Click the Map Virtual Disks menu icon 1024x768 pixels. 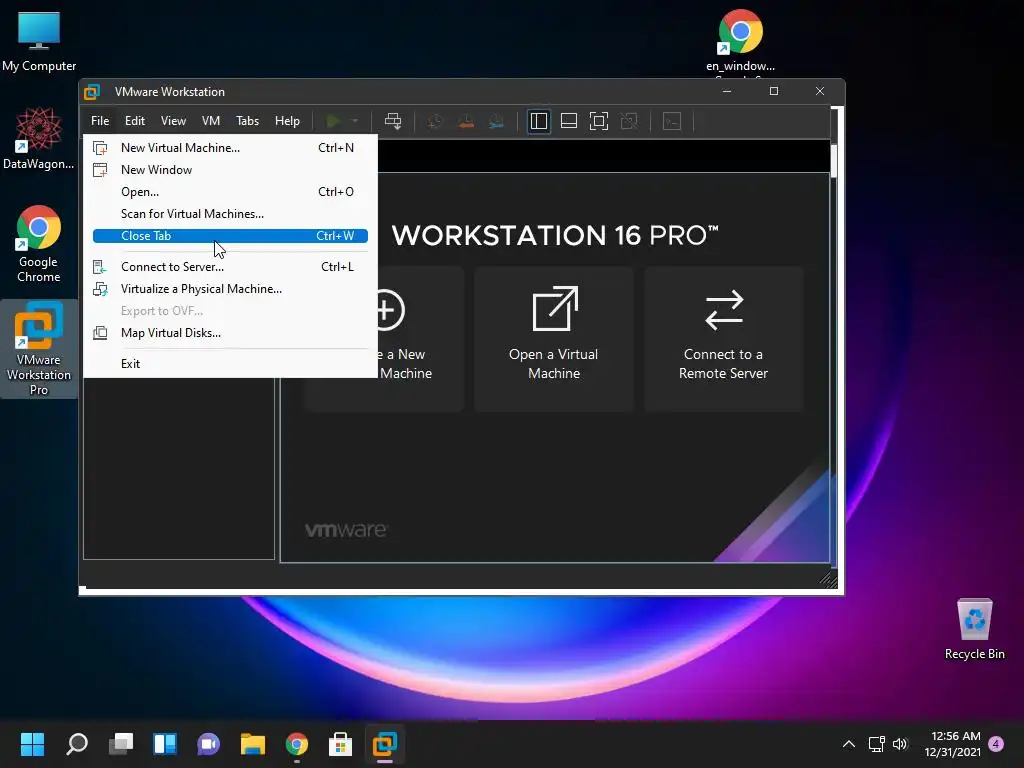click(x=100, y=333)
